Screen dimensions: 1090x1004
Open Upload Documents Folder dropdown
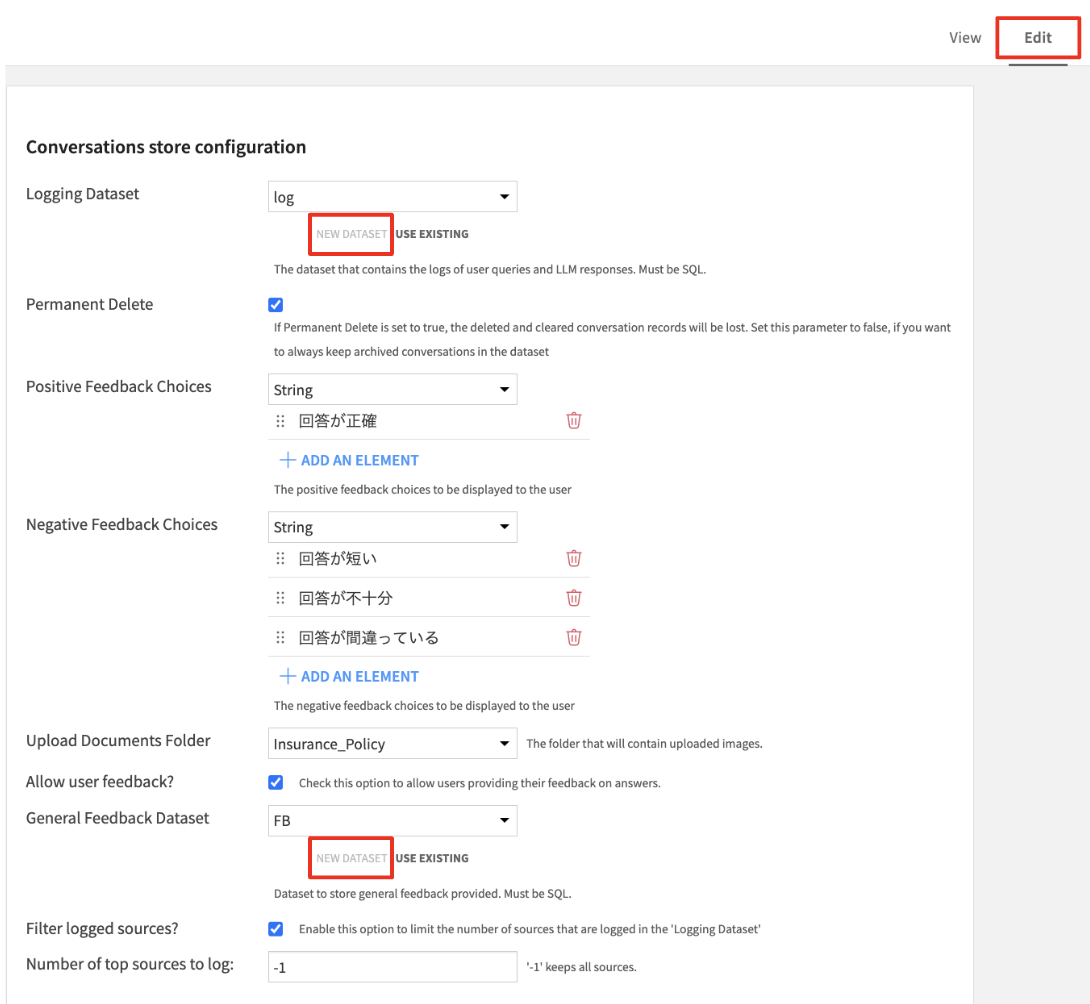(393, 744)
